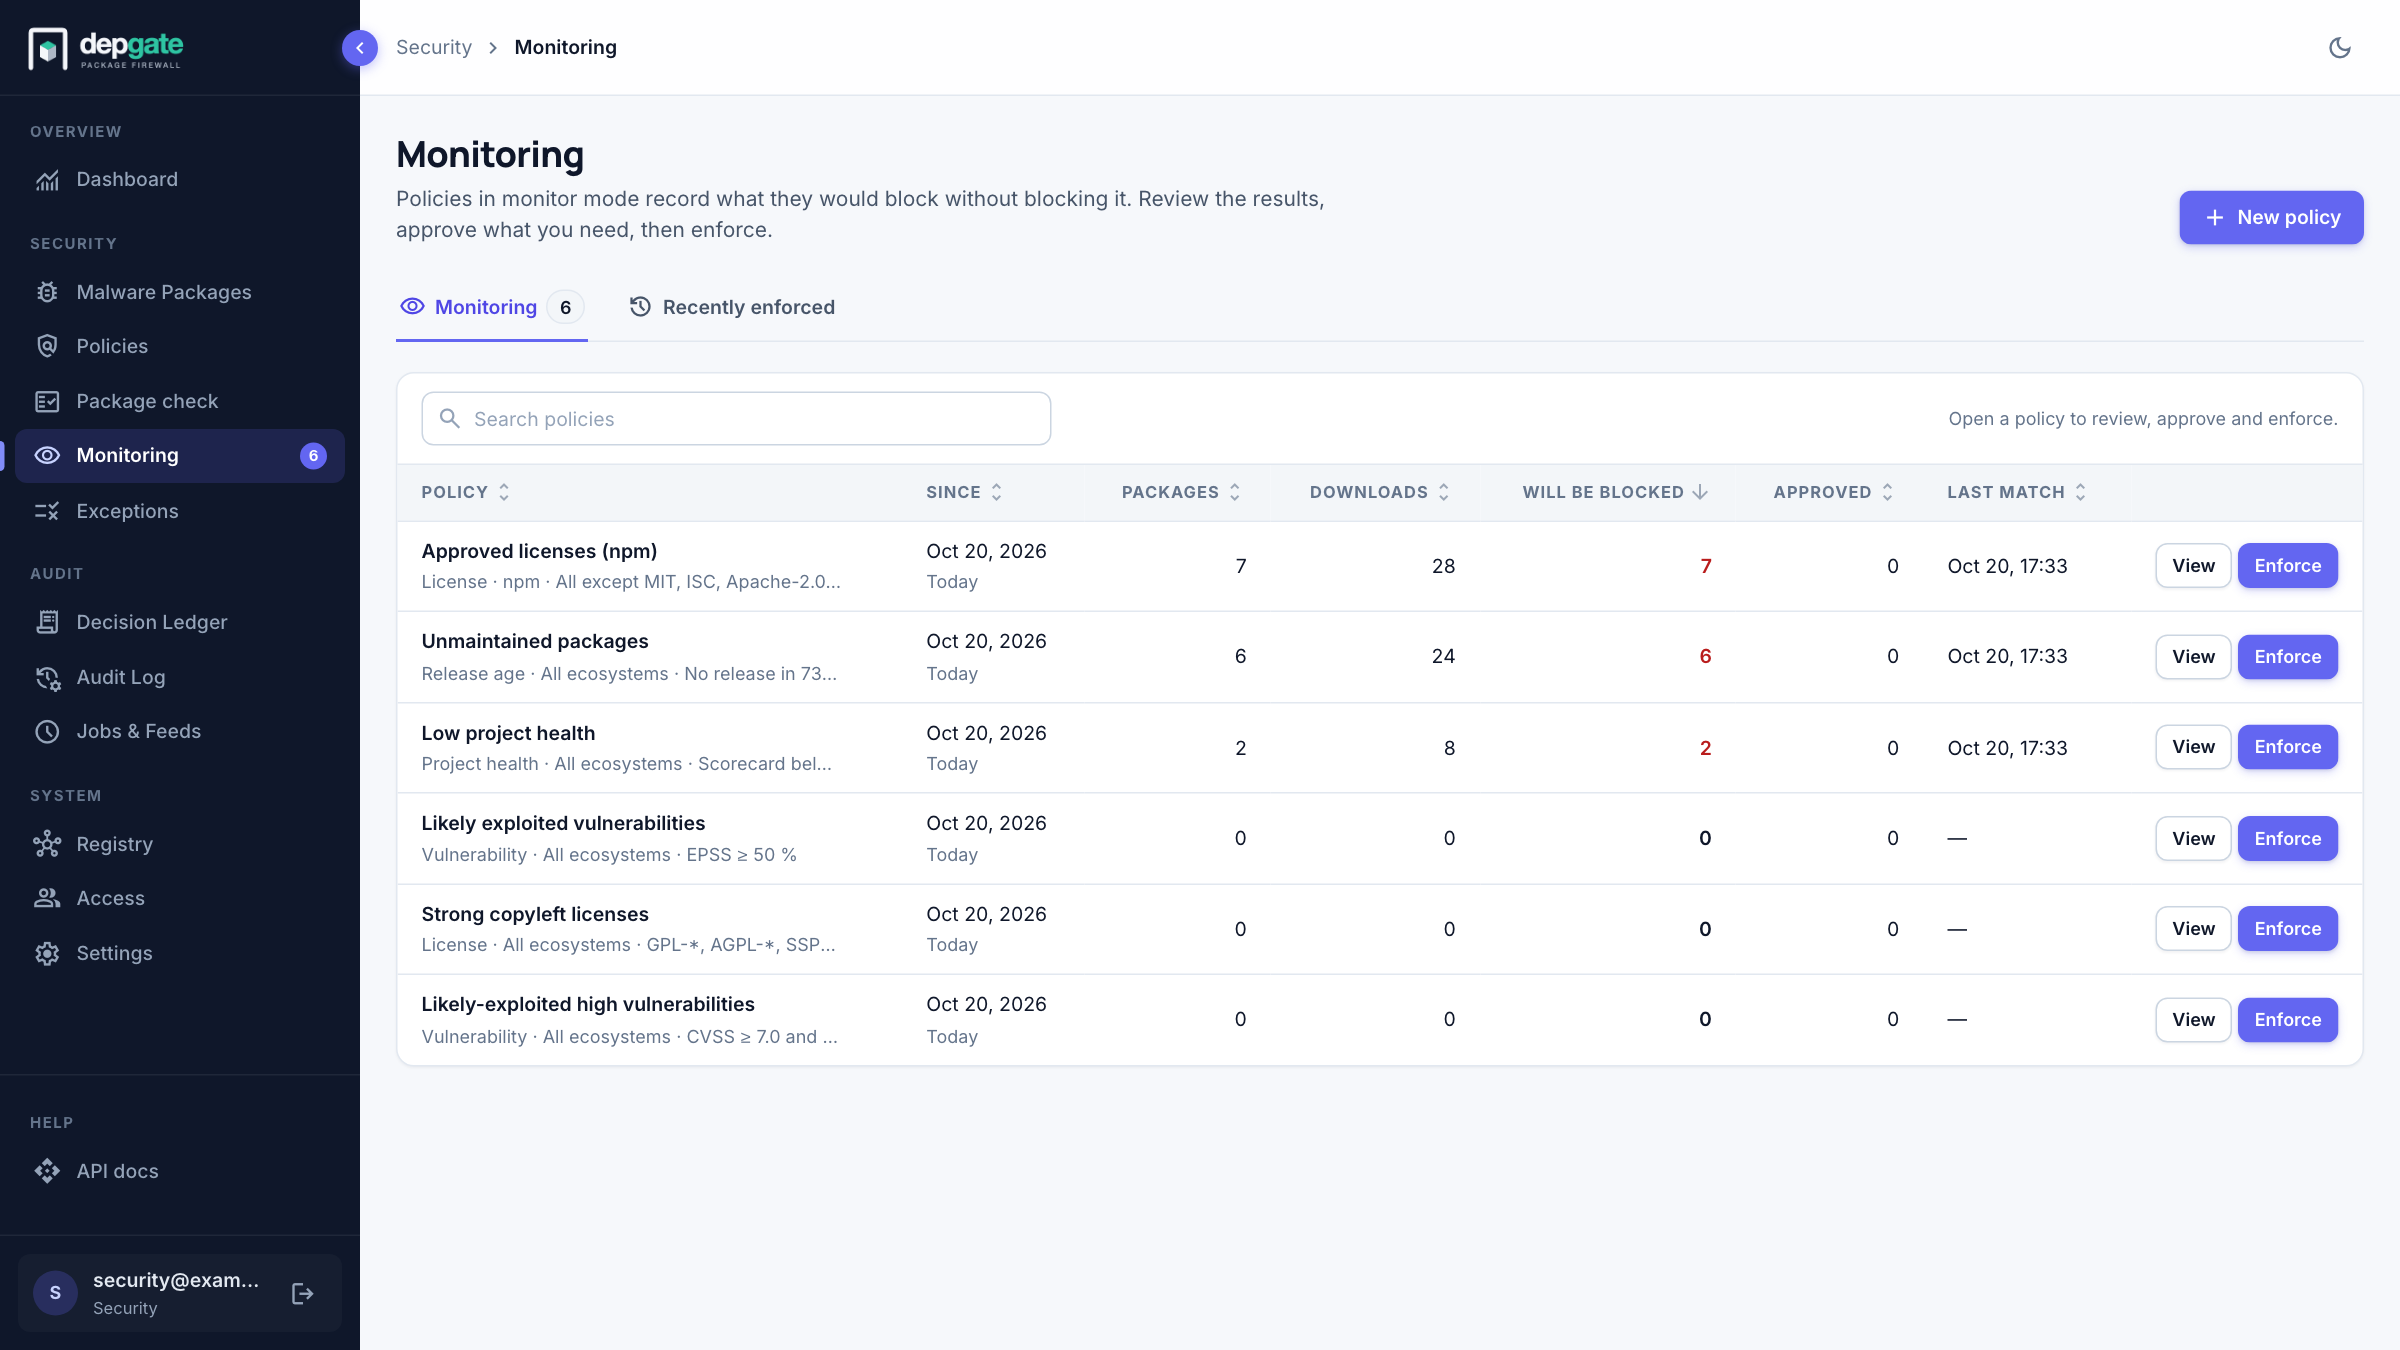Open the Package check page
The image size is (2400, 1350).
[x=180, y=401]
